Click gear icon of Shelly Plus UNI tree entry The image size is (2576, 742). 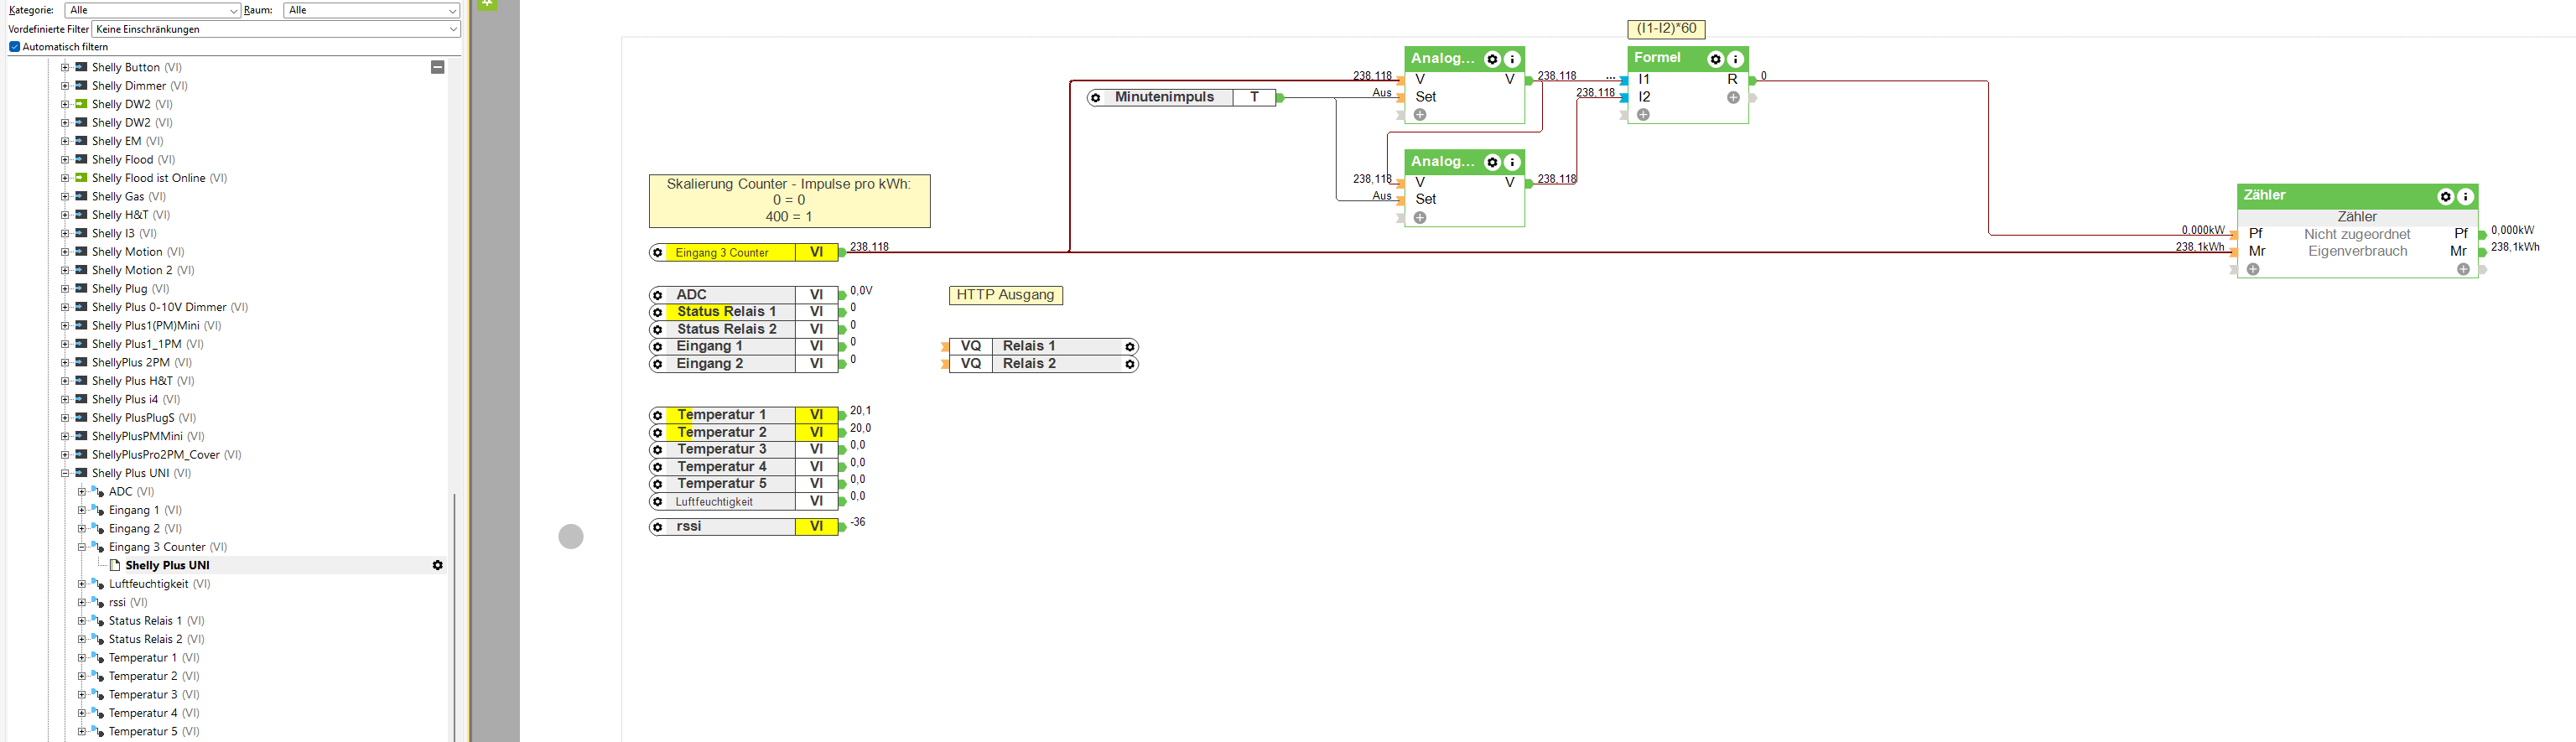(x=437, y=565)
